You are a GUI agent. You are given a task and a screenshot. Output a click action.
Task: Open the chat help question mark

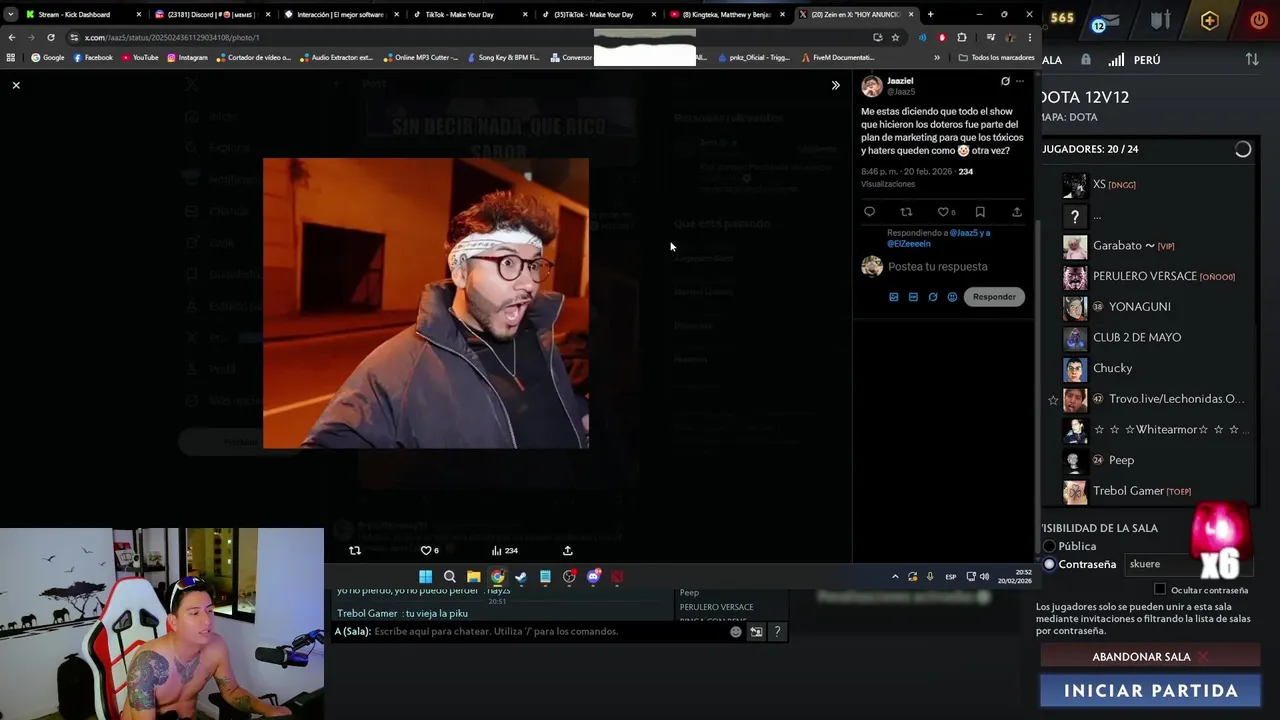point(777,631)
